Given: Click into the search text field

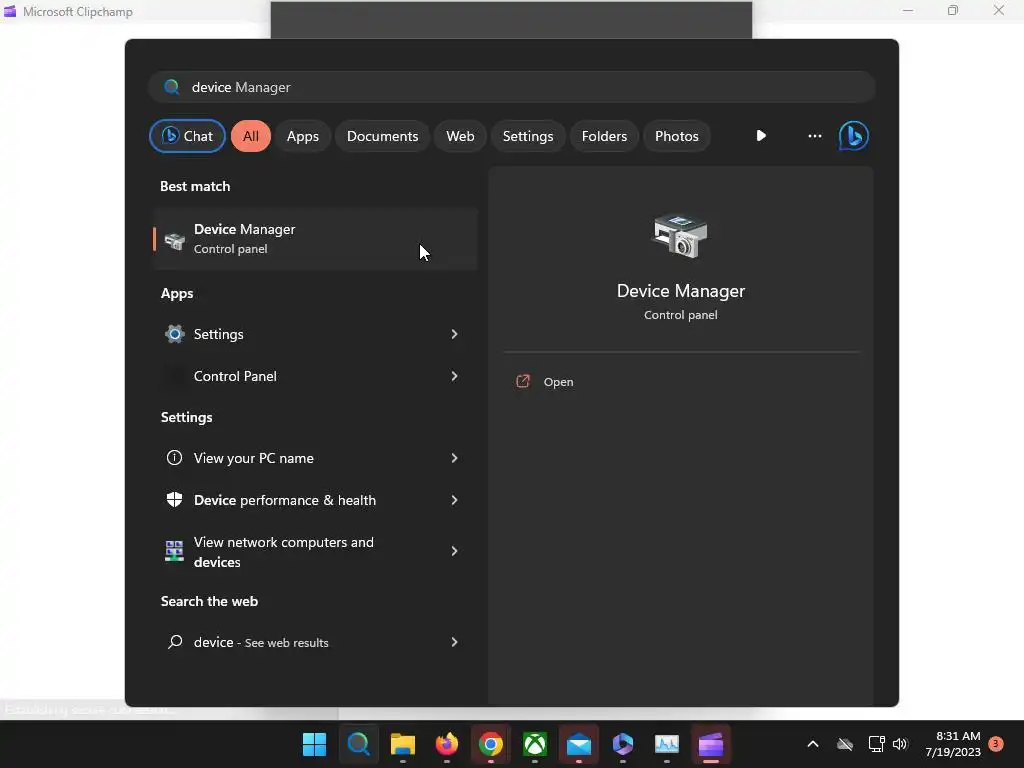Looking at the screenshot, I should [x=512, y=87].
